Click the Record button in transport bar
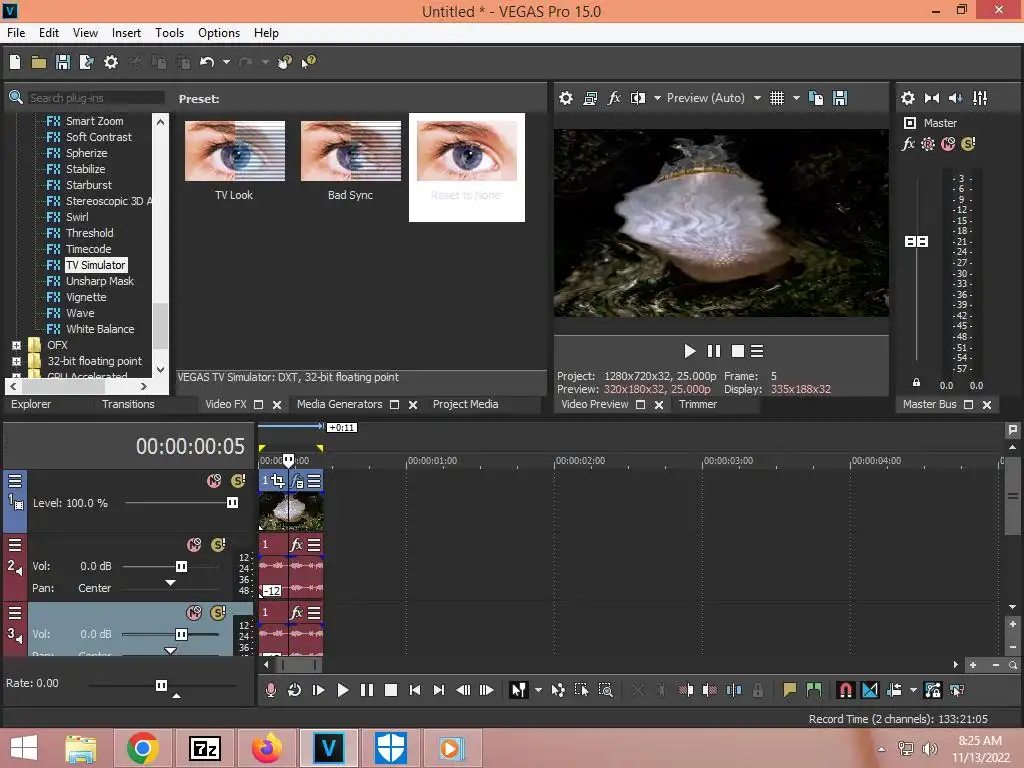The width and height of the screenshot is (1024, 768). (x=270, y=690)
